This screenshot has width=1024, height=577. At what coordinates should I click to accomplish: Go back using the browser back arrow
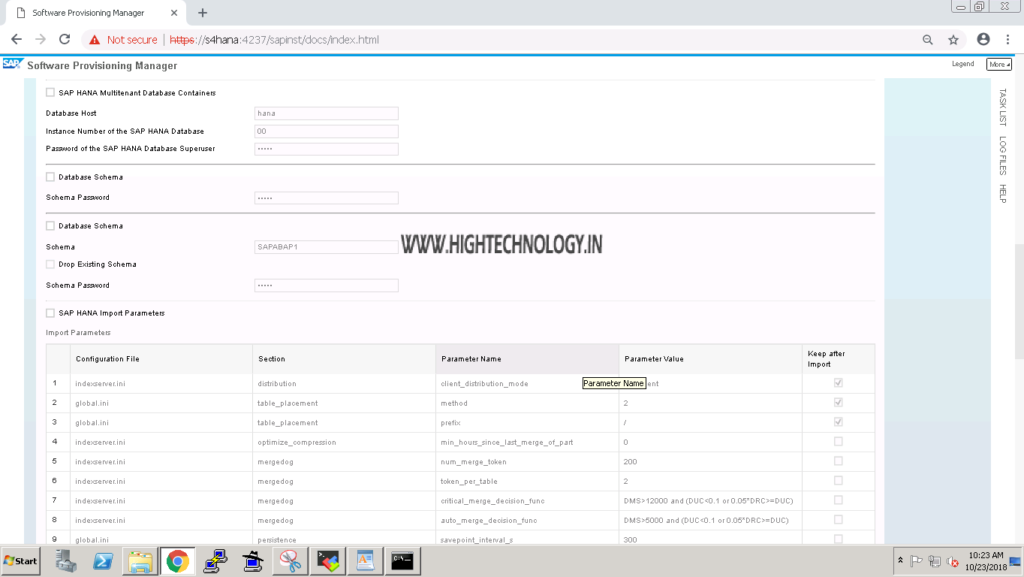pos(16,40)
